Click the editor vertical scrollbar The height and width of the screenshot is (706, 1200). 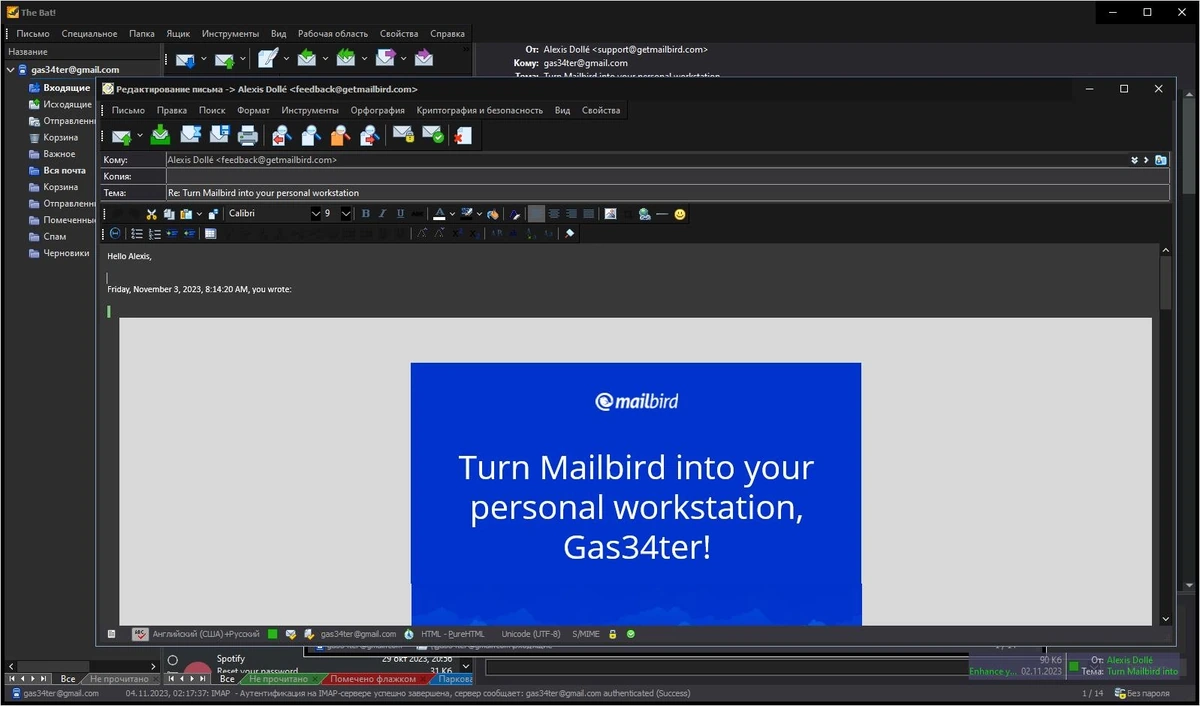[x=1165, y=435]
